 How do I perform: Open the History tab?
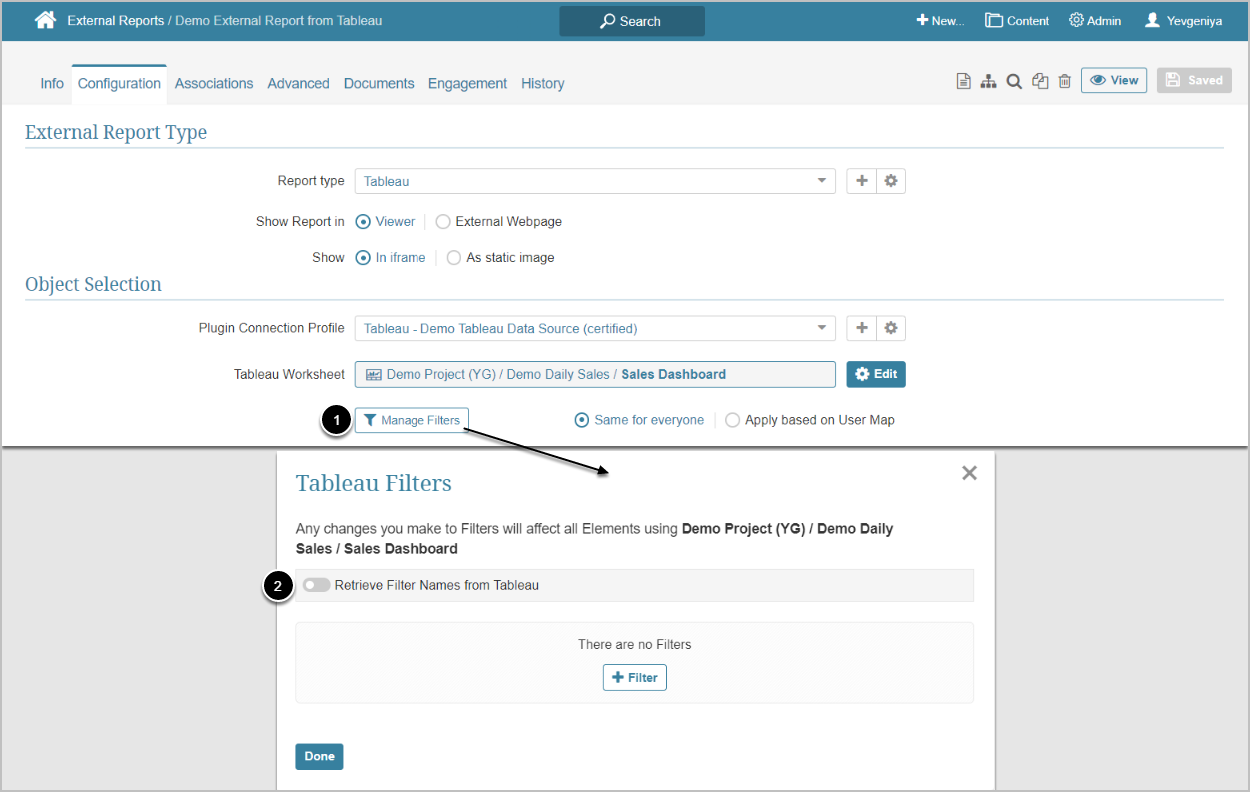pos(543,84)
